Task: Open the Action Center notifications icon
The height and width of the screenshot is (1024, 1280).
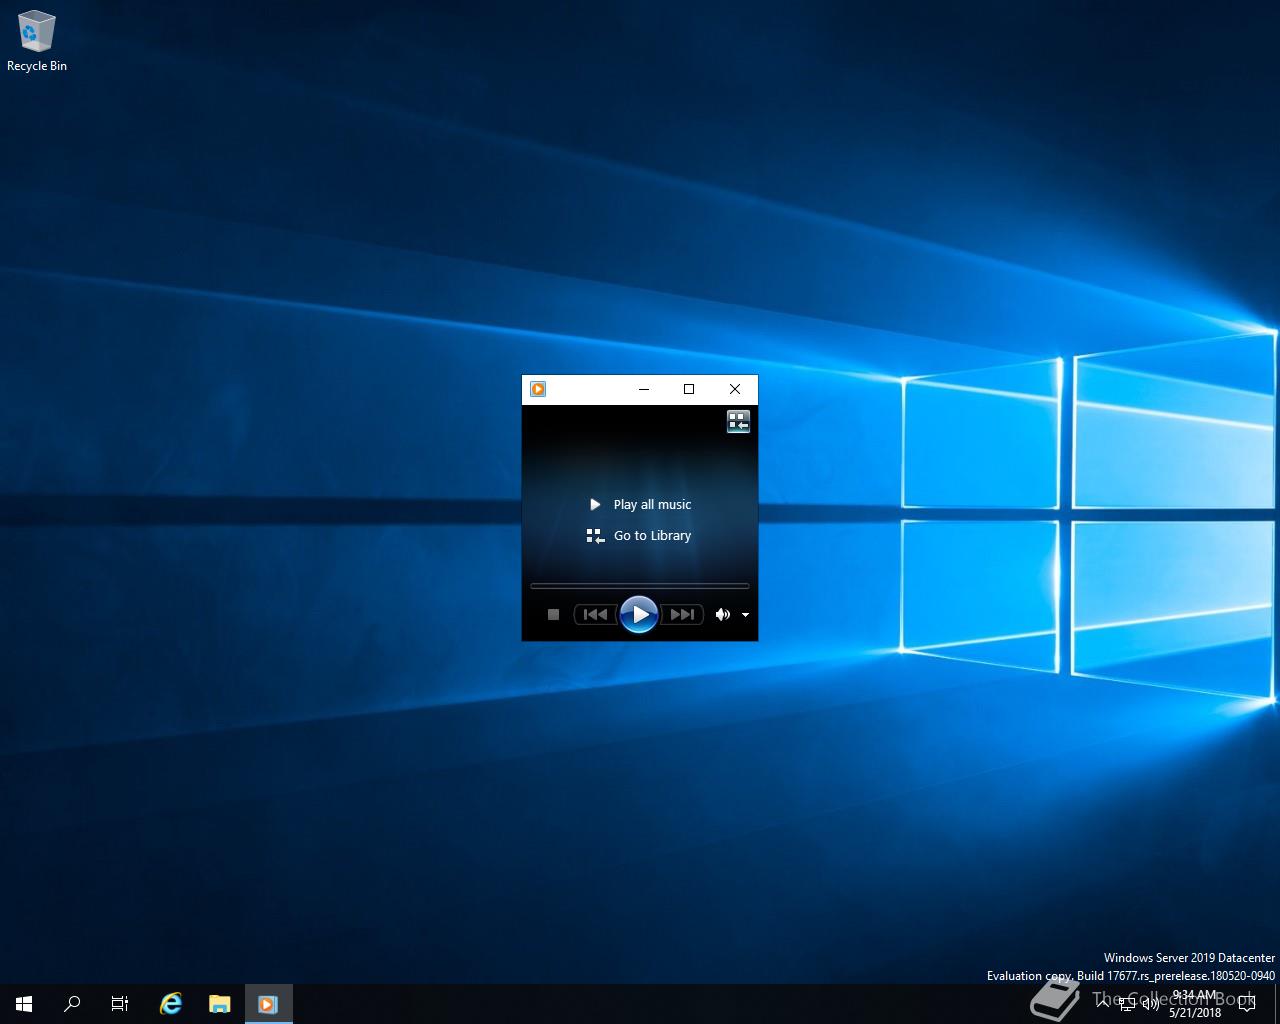Action: click(x=1246, y=1004)
